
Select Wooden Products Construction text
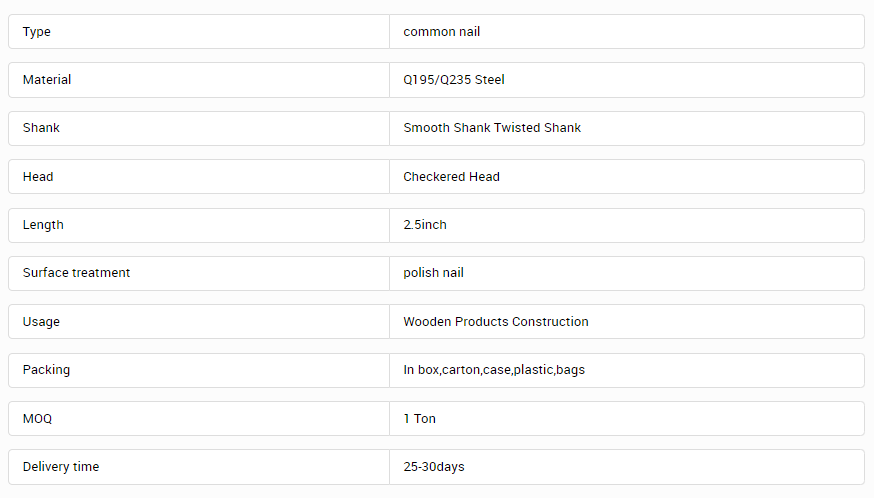(x=496, y=322)
